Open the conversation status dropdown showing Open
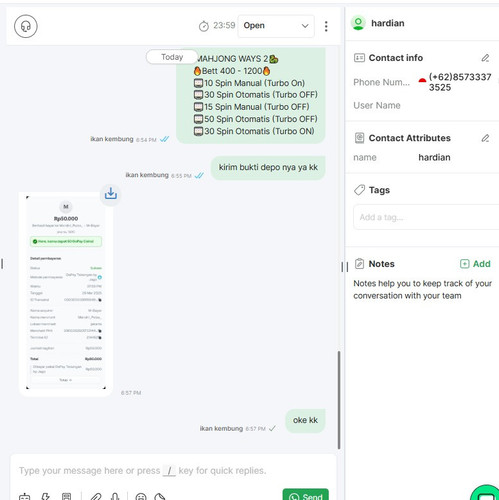The width and height of the screenshot is (499, 500). (x=276, y=26)
